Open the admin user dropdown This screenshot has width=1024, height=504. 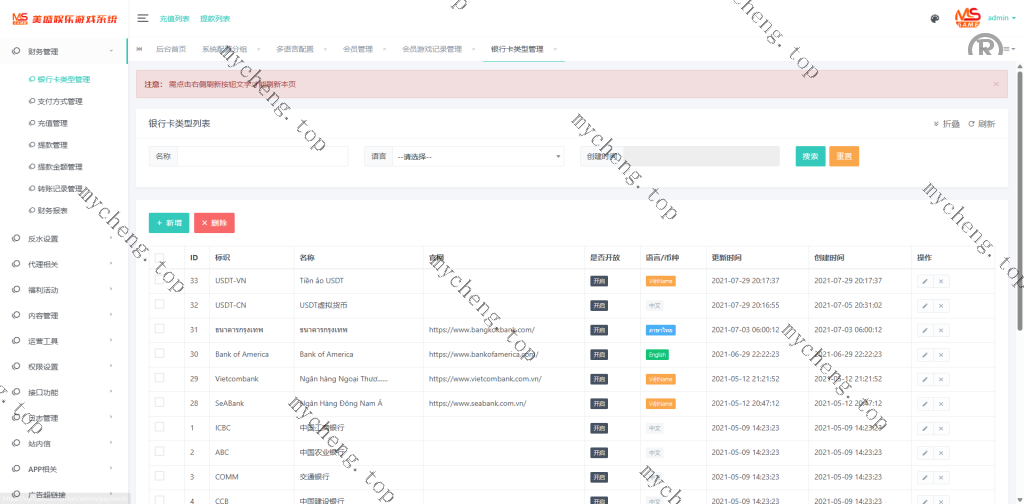point(1001,18)
